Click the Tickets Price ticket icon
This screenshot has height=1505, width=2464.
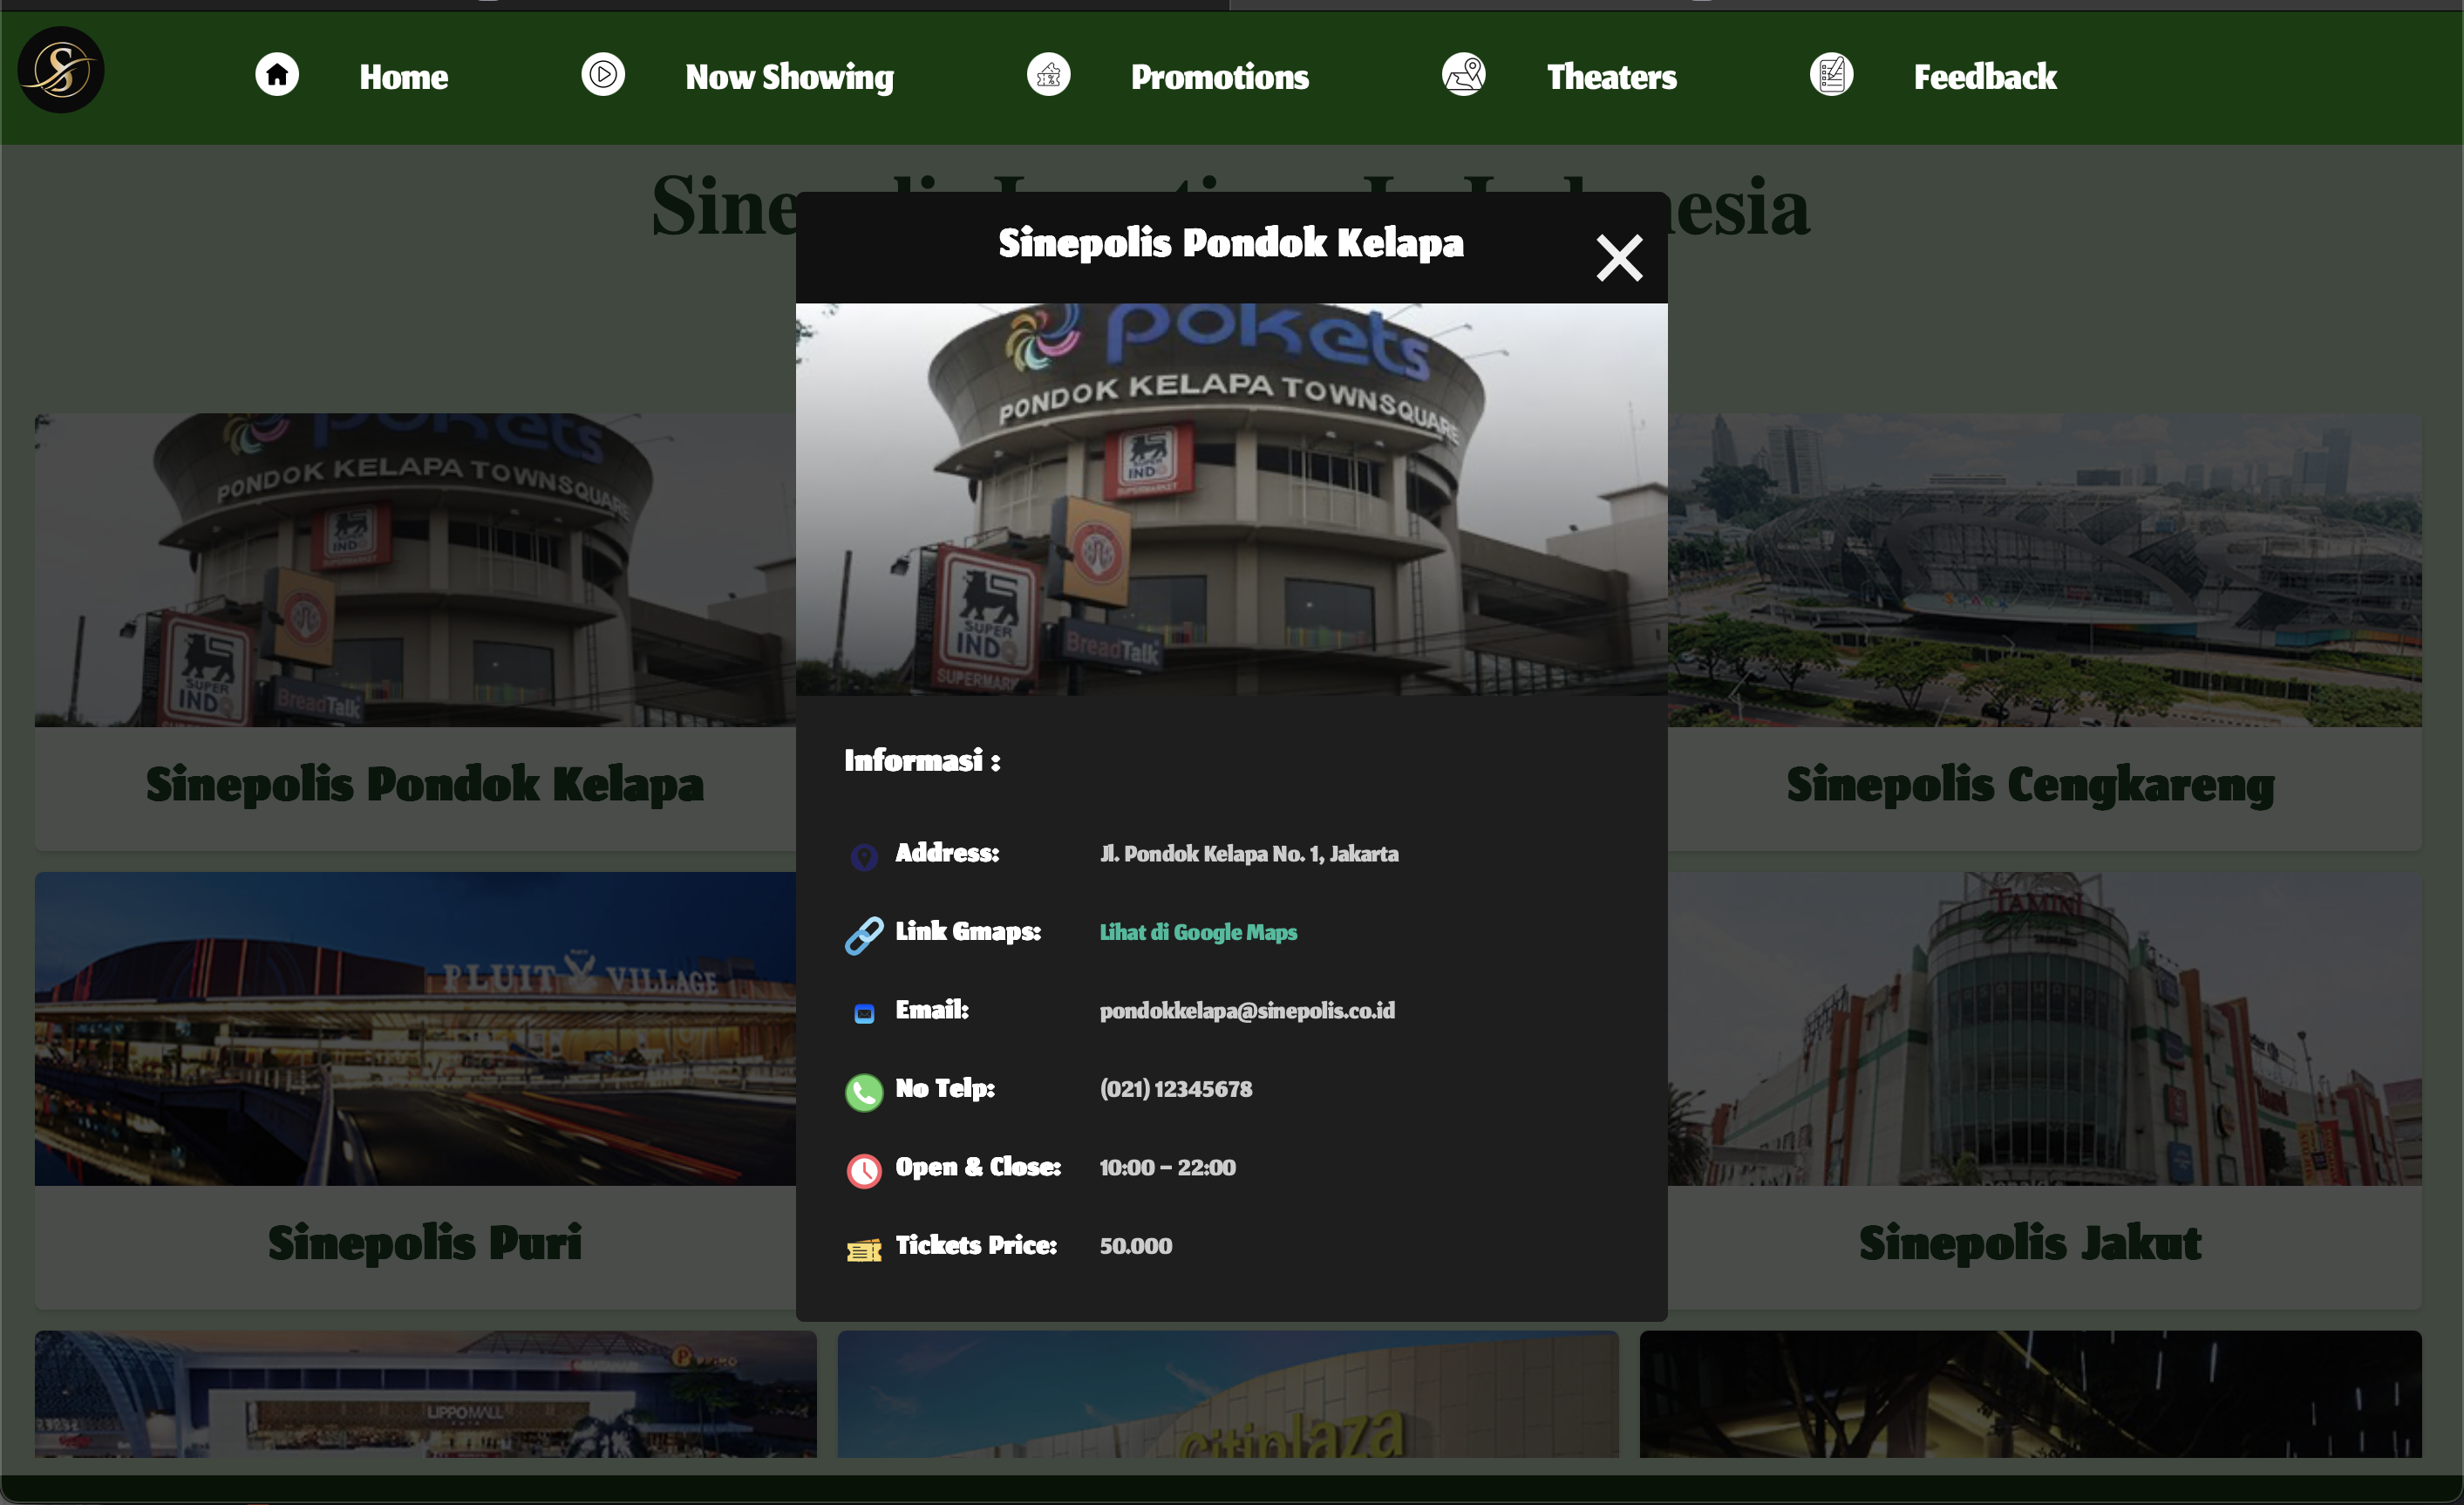(x=864, y=1249)
